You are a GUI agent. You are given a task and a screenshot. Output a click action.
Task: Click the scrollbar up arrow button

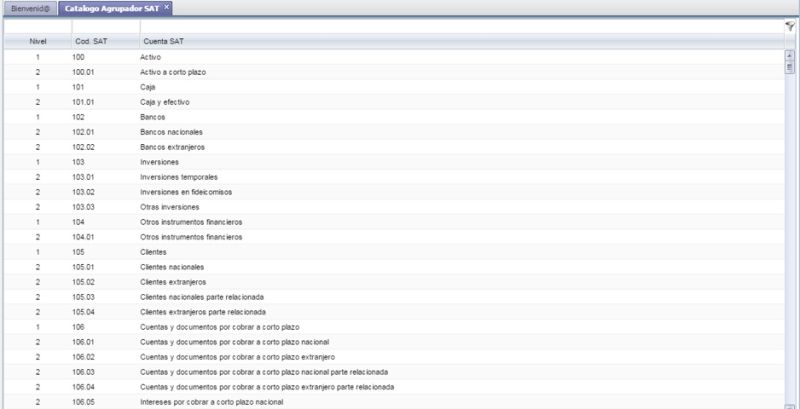tap(789, 55)
